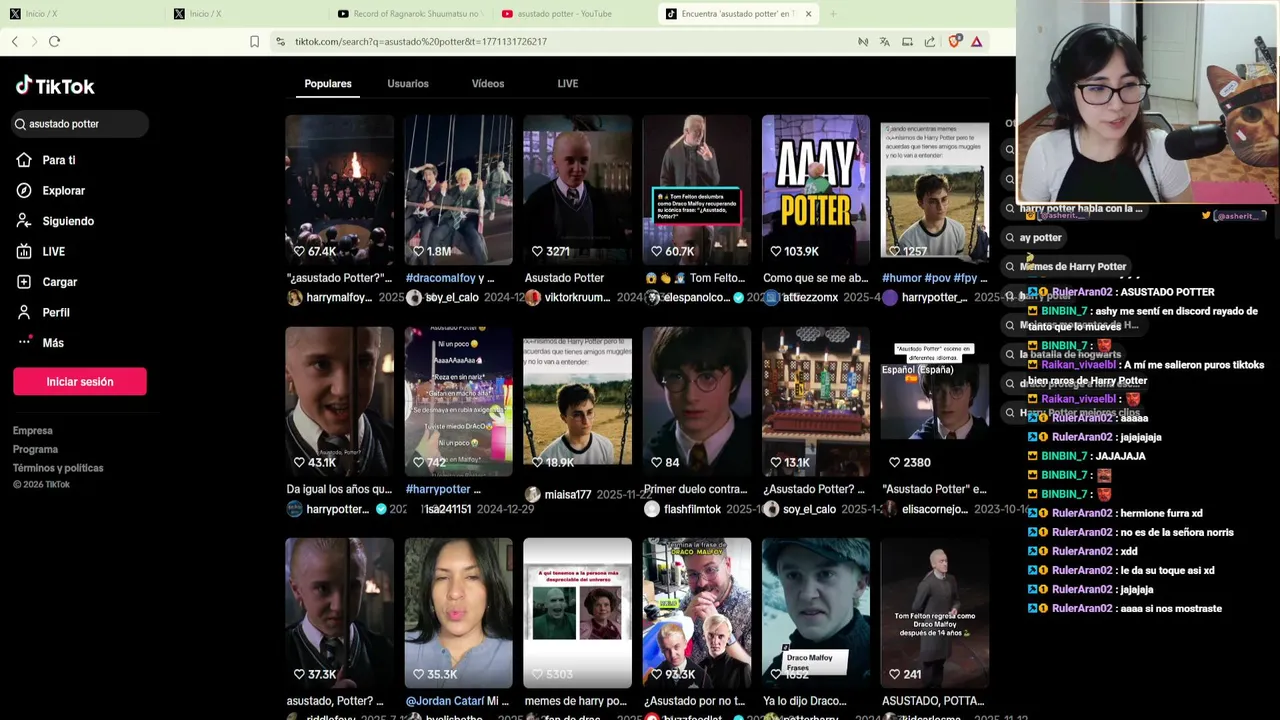Select the Populares results tab
Image resolution: width=1280 pixels, height=720 pixels.
(328, 84)
